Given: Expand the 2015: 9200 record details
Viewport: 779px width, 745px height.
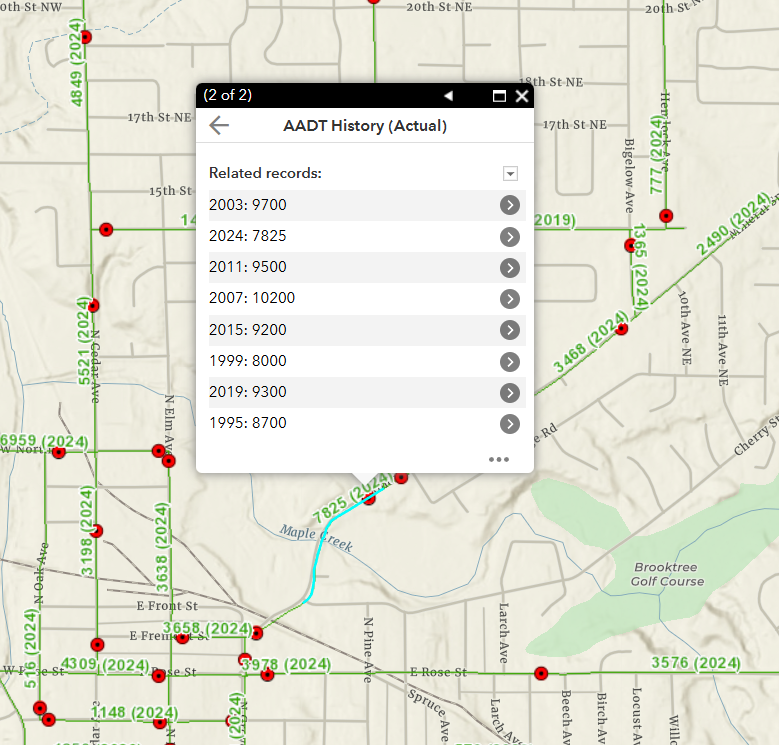Looking at the screenshot, I should click(x=509, y=330).
